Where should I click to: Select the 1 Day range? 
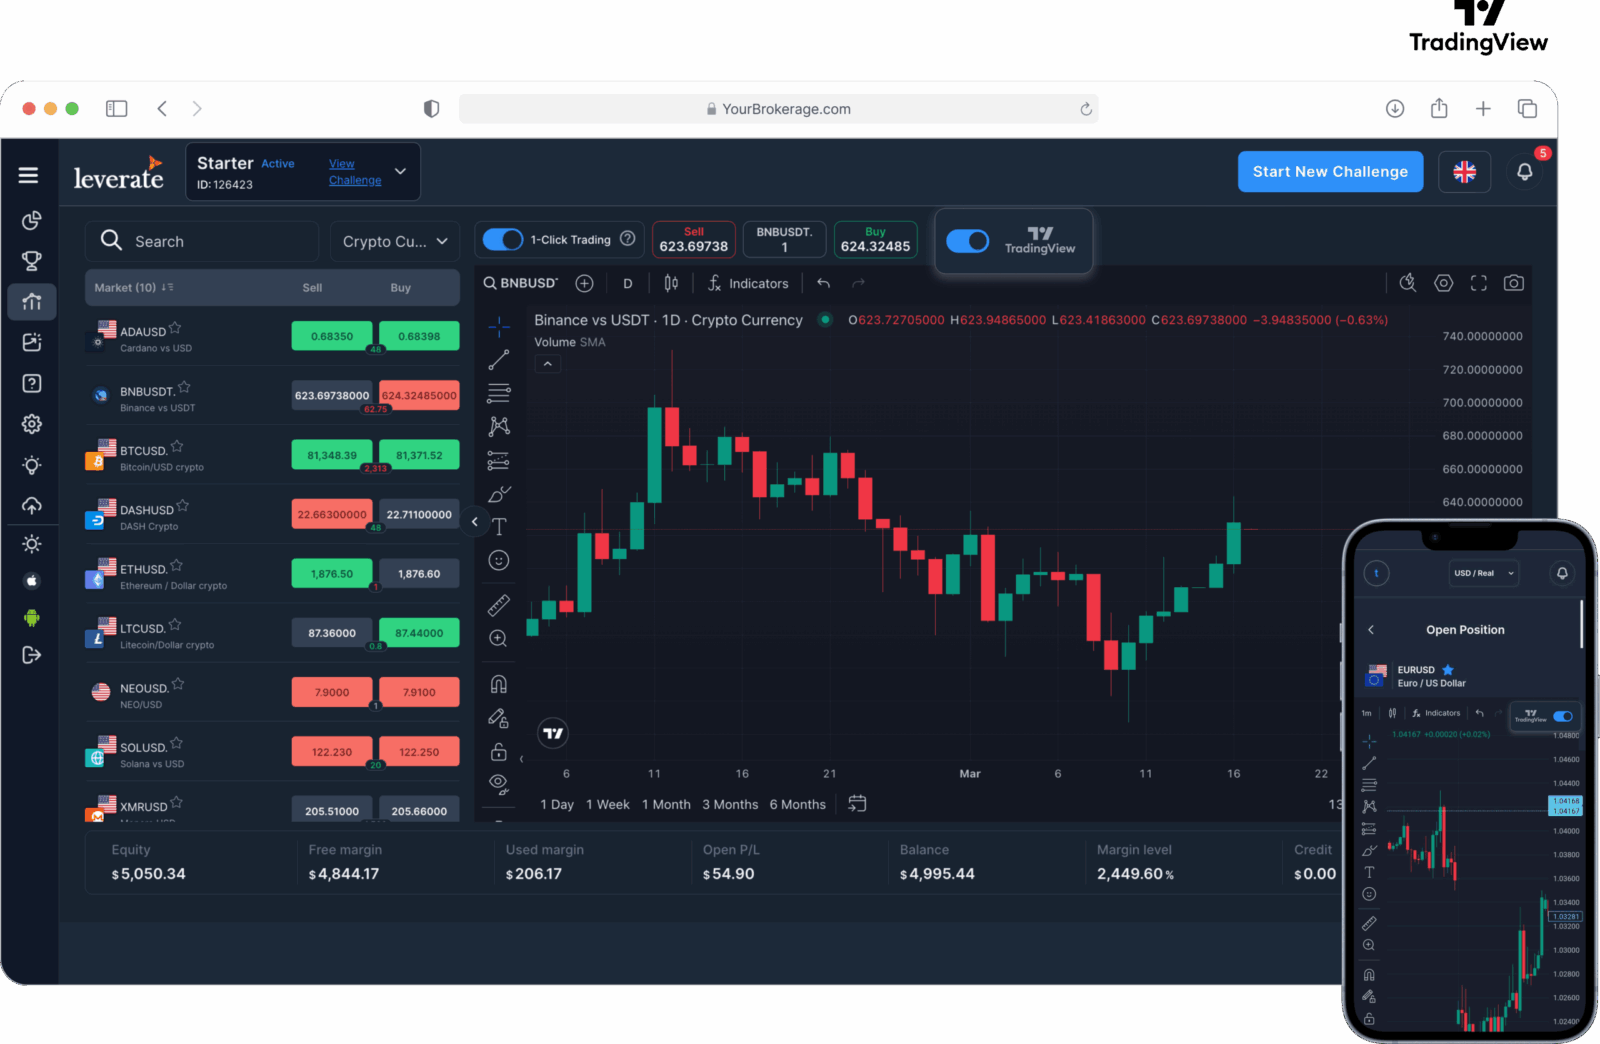pos(557,804)
